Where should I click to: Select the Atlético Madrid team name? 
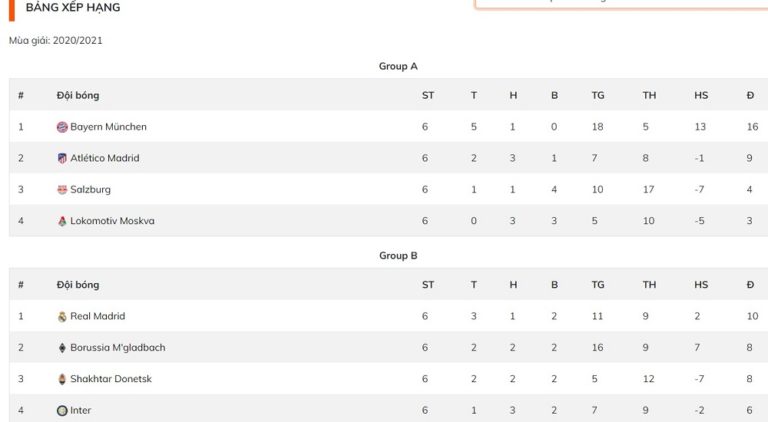[105, 158]
